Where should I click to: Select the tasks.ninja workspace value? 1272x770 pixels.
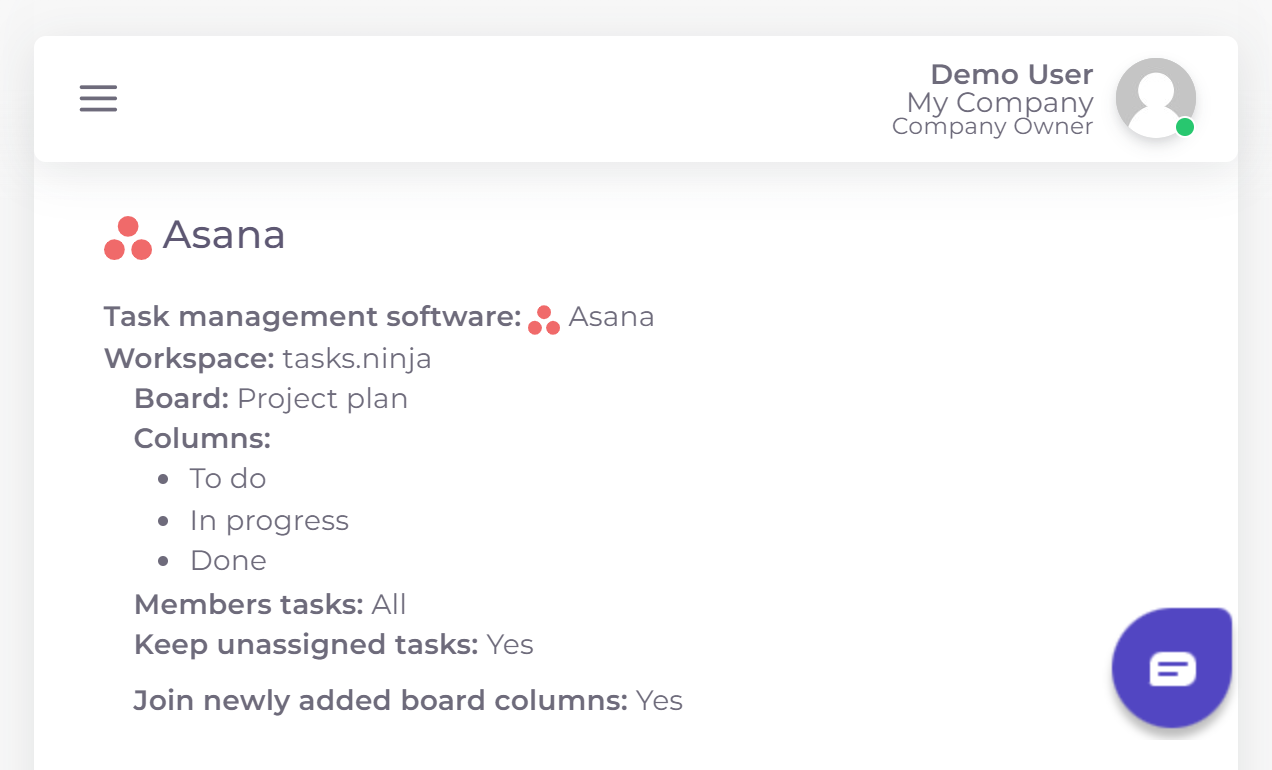click(x=357, y=358)
